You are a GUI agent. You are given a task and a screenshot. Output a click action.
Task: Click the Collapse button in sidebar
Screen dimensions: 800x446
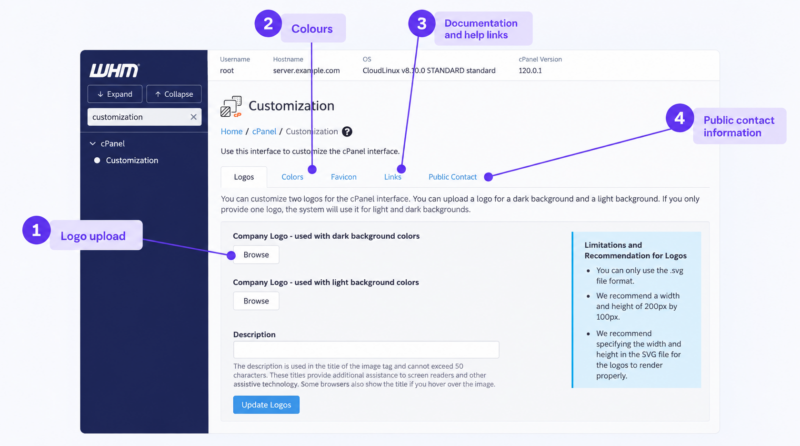174,94
